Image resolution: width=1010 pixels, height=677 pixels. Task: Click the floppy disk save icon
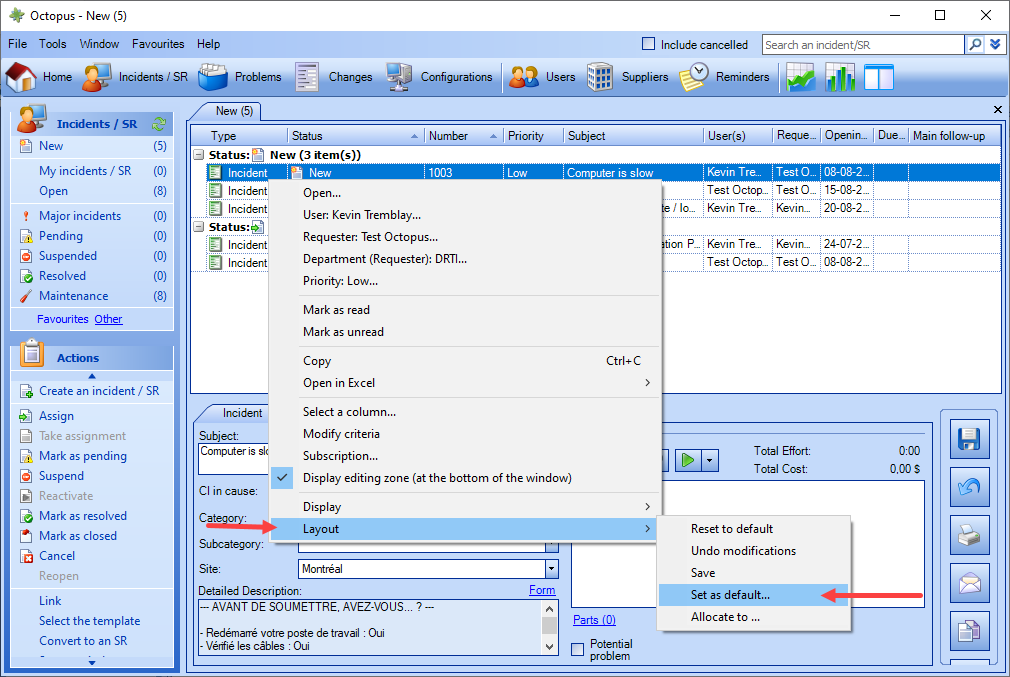tap(969, 439)
